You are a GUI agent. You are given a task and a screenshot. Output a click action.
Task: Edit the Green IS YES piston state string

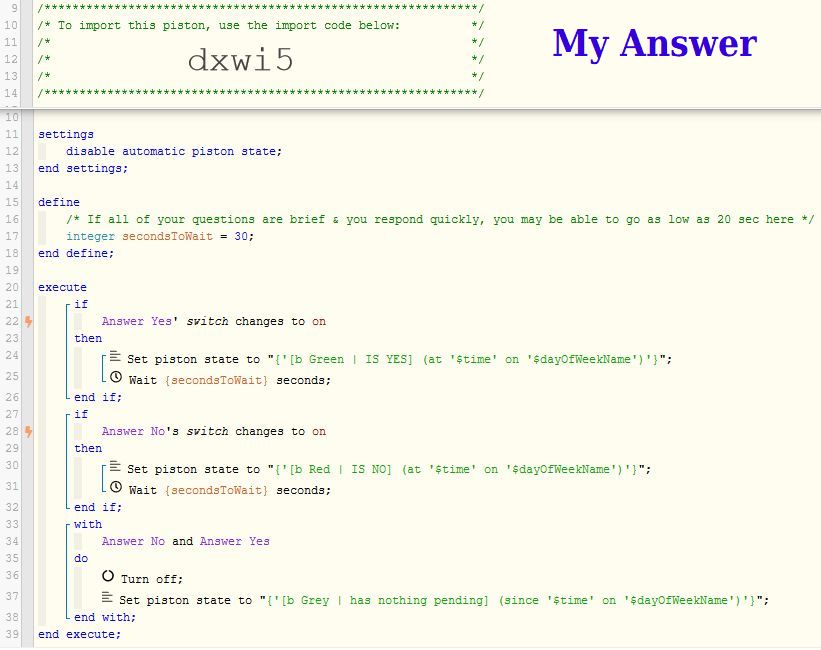(x=467, y=359)
